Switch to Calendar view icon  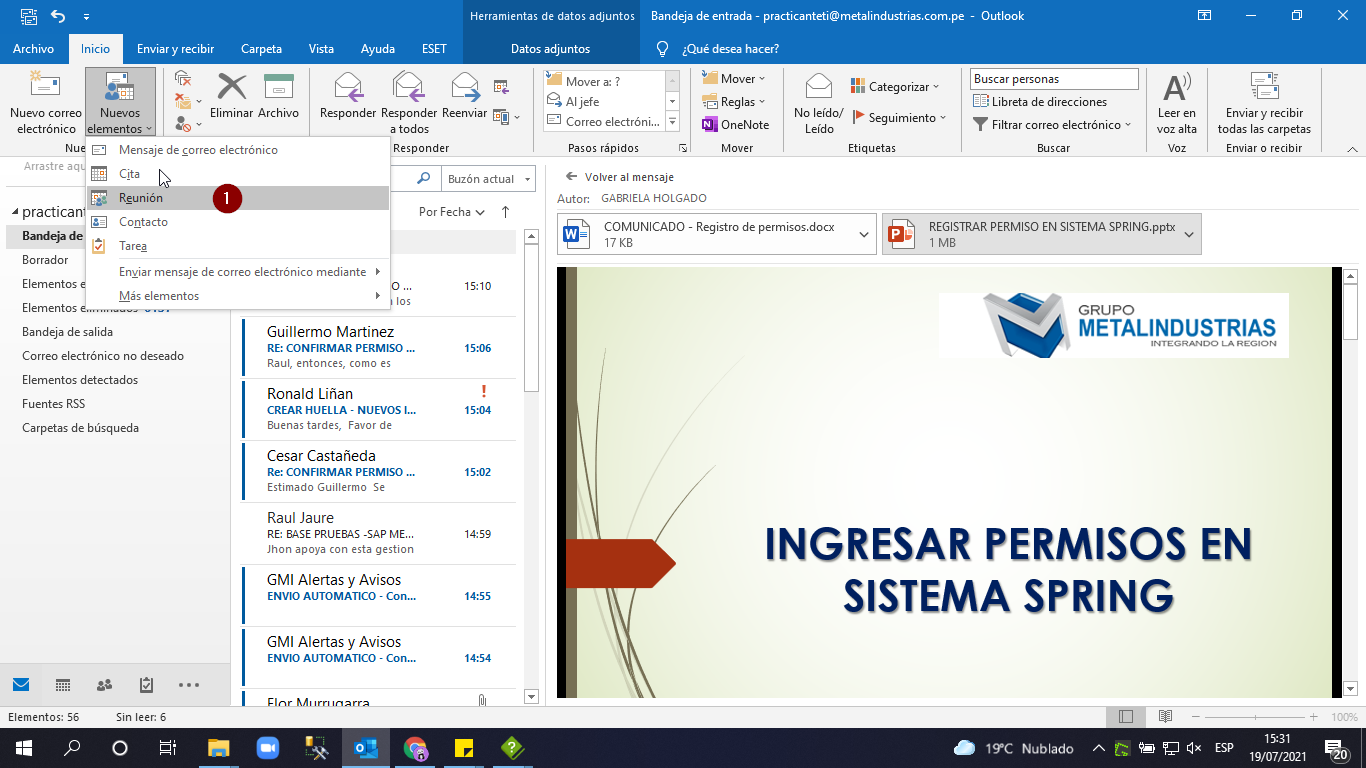63,685
